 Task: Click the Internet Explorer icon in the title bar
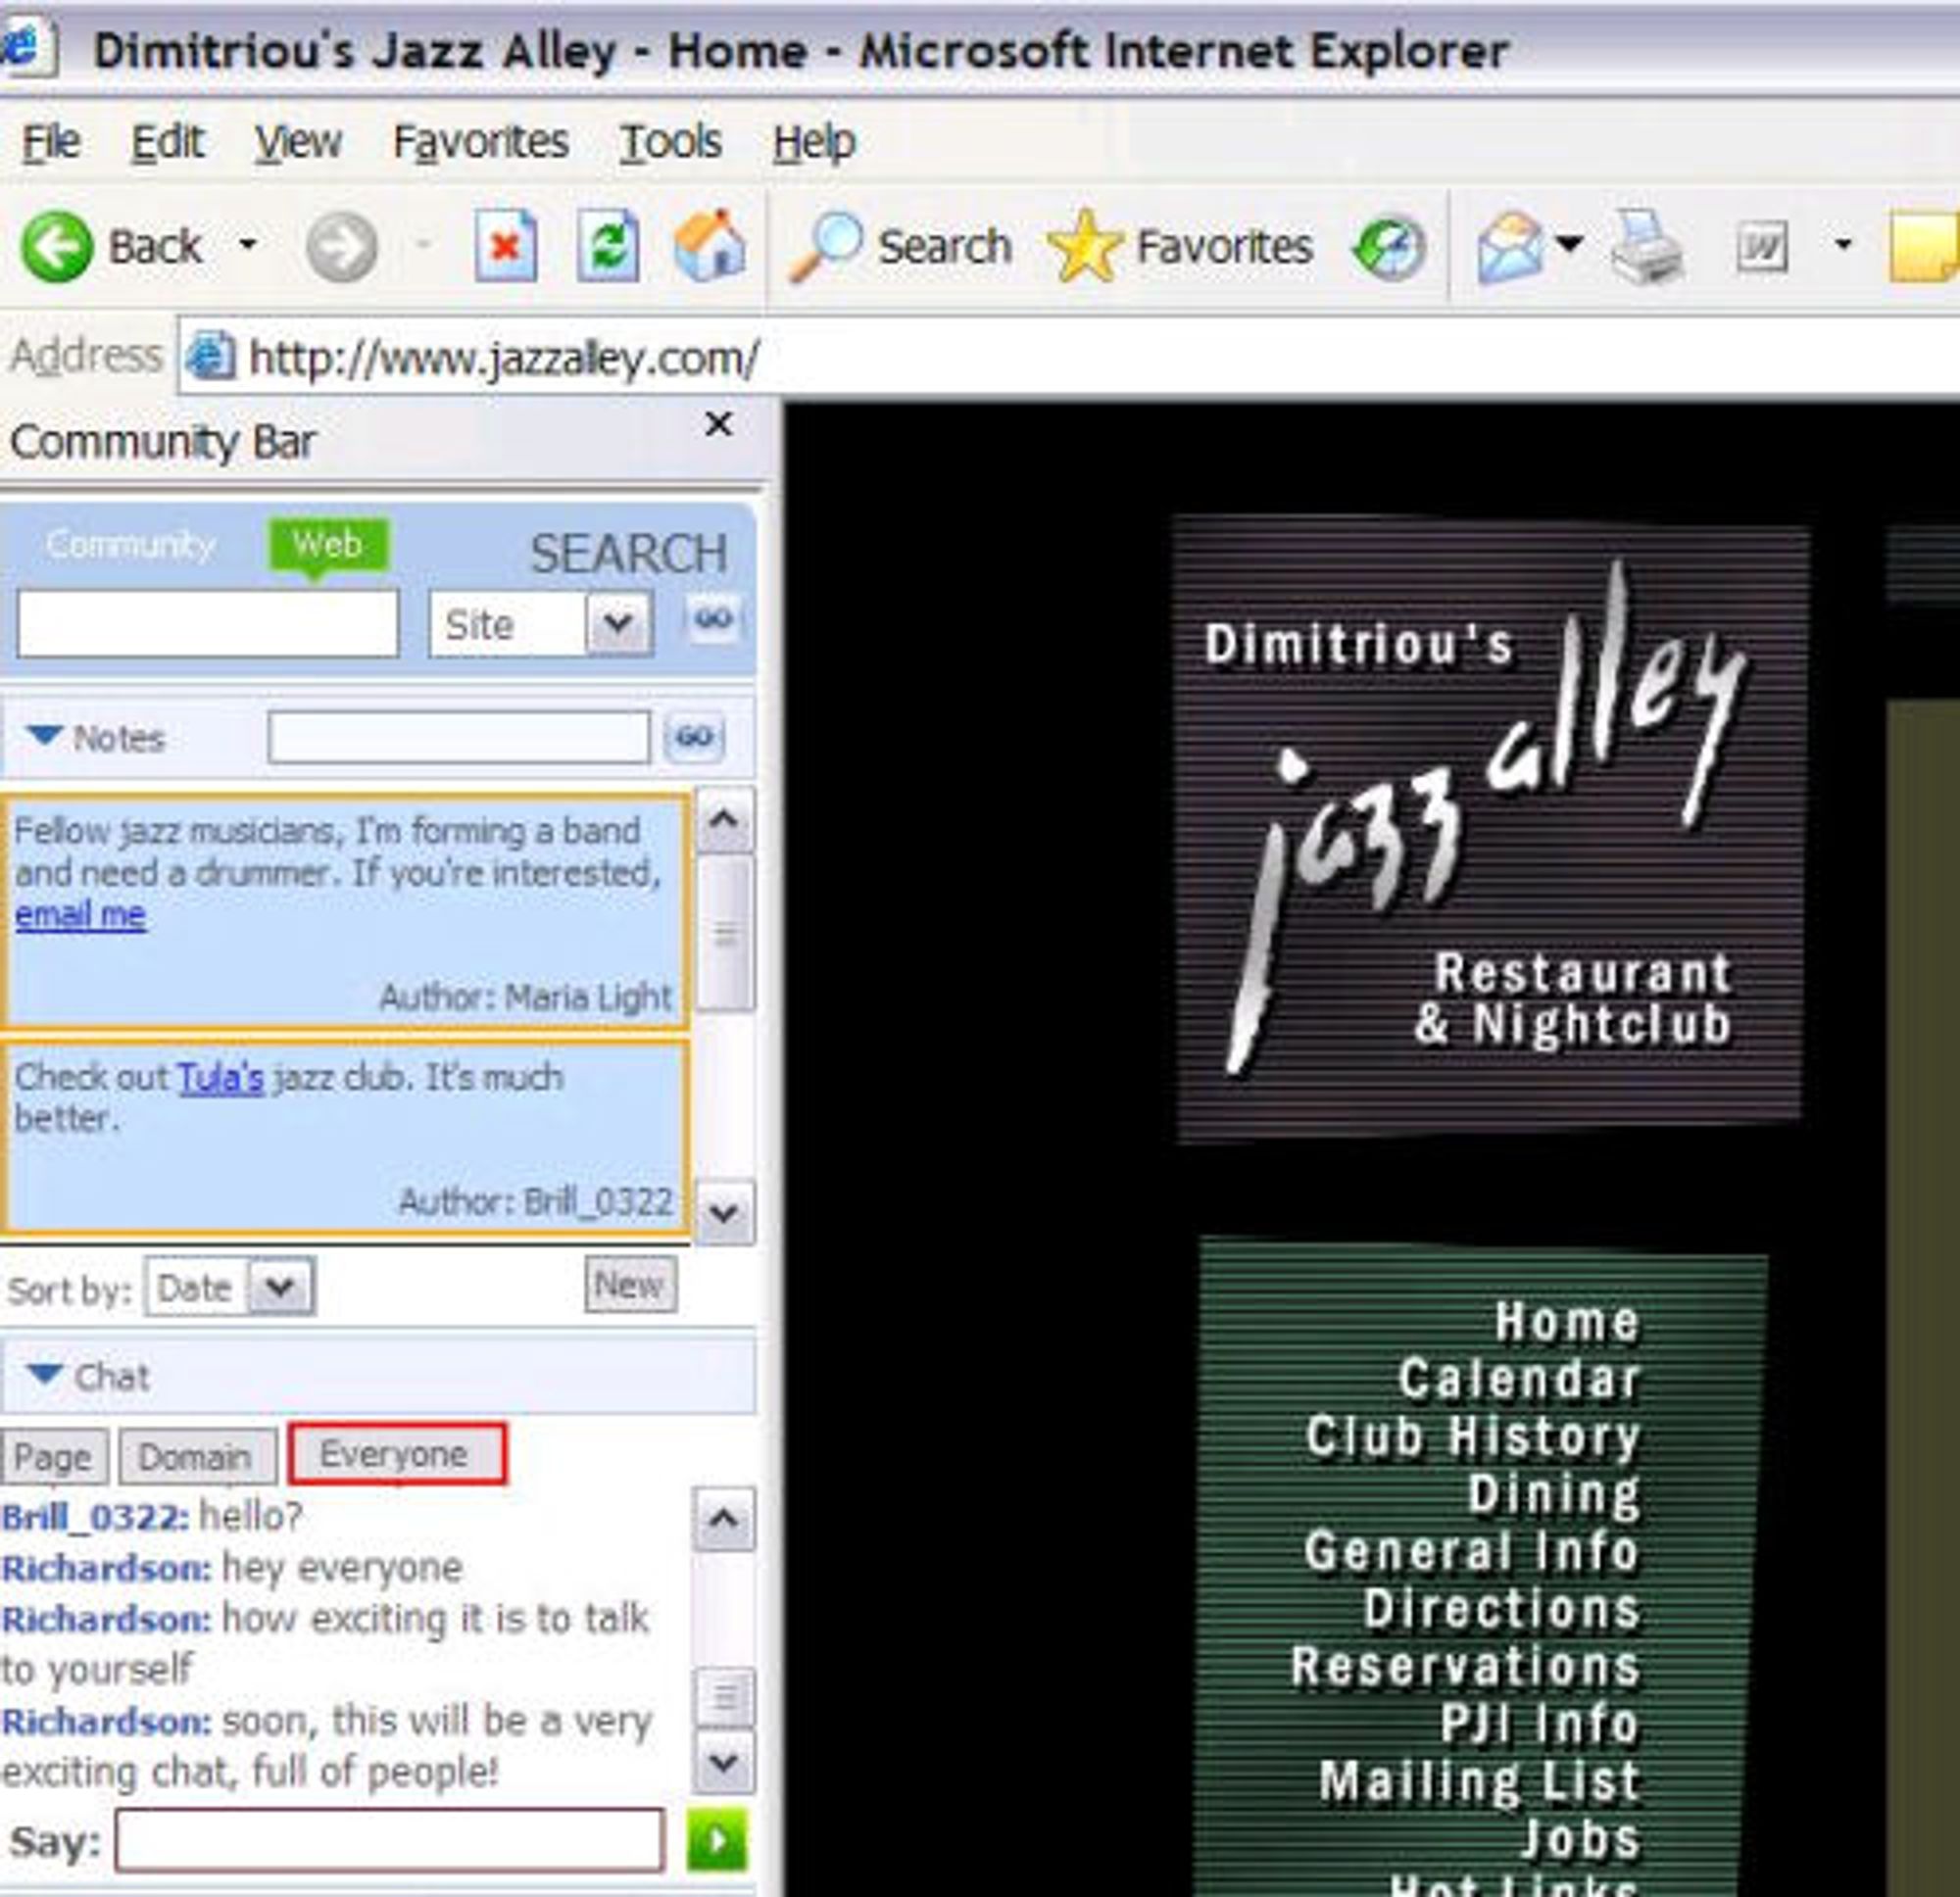click(x=28, y=48)
